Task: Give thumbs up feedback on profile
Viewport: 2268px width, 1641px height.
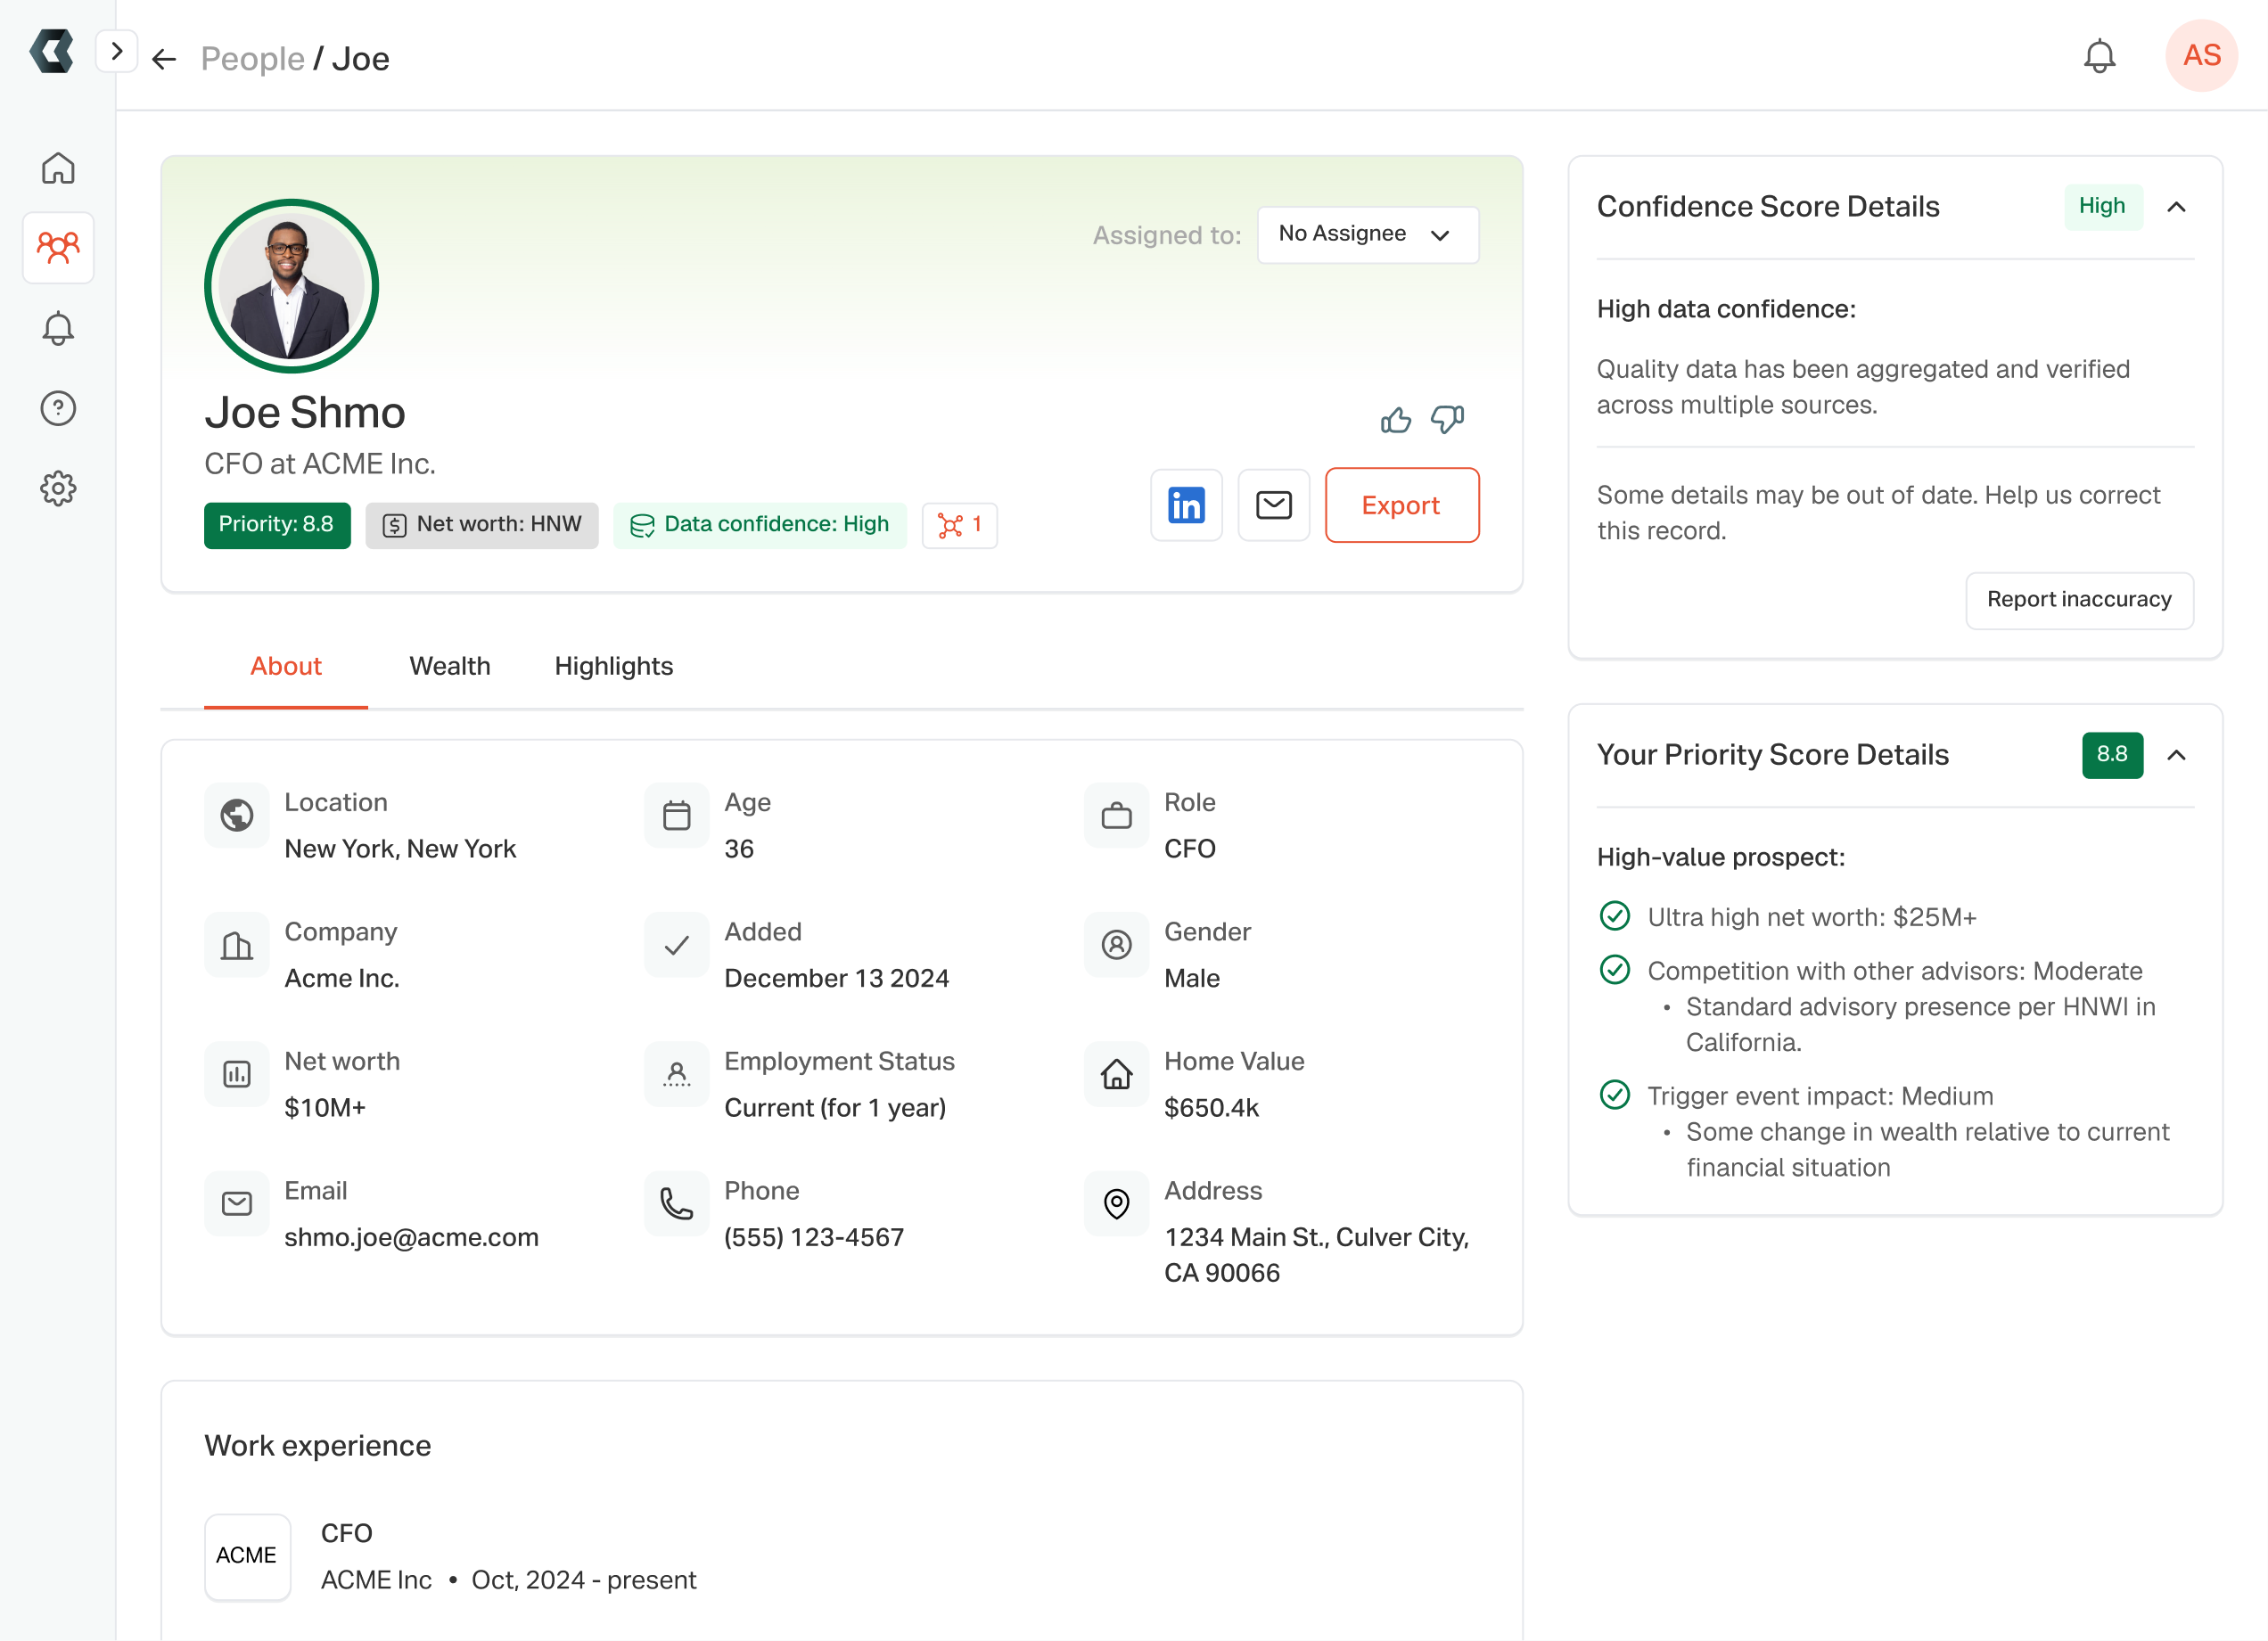Action: (1395, 420)
